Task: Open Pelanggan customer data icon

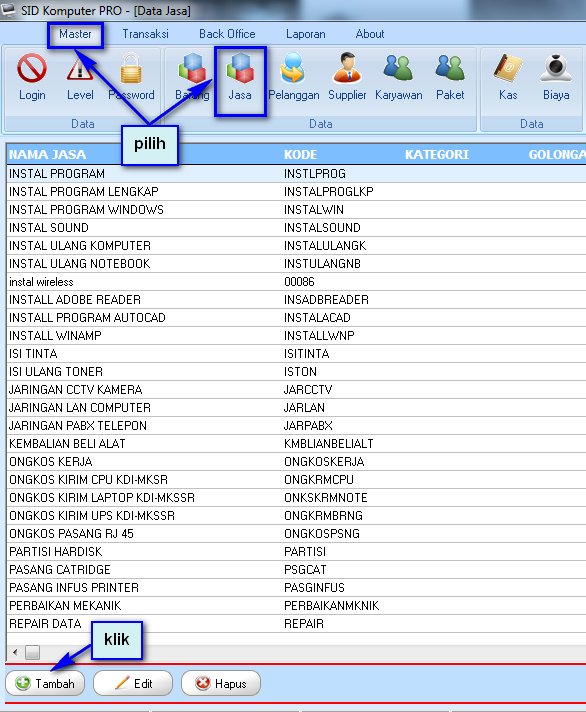Action: (x=293, y=77)
